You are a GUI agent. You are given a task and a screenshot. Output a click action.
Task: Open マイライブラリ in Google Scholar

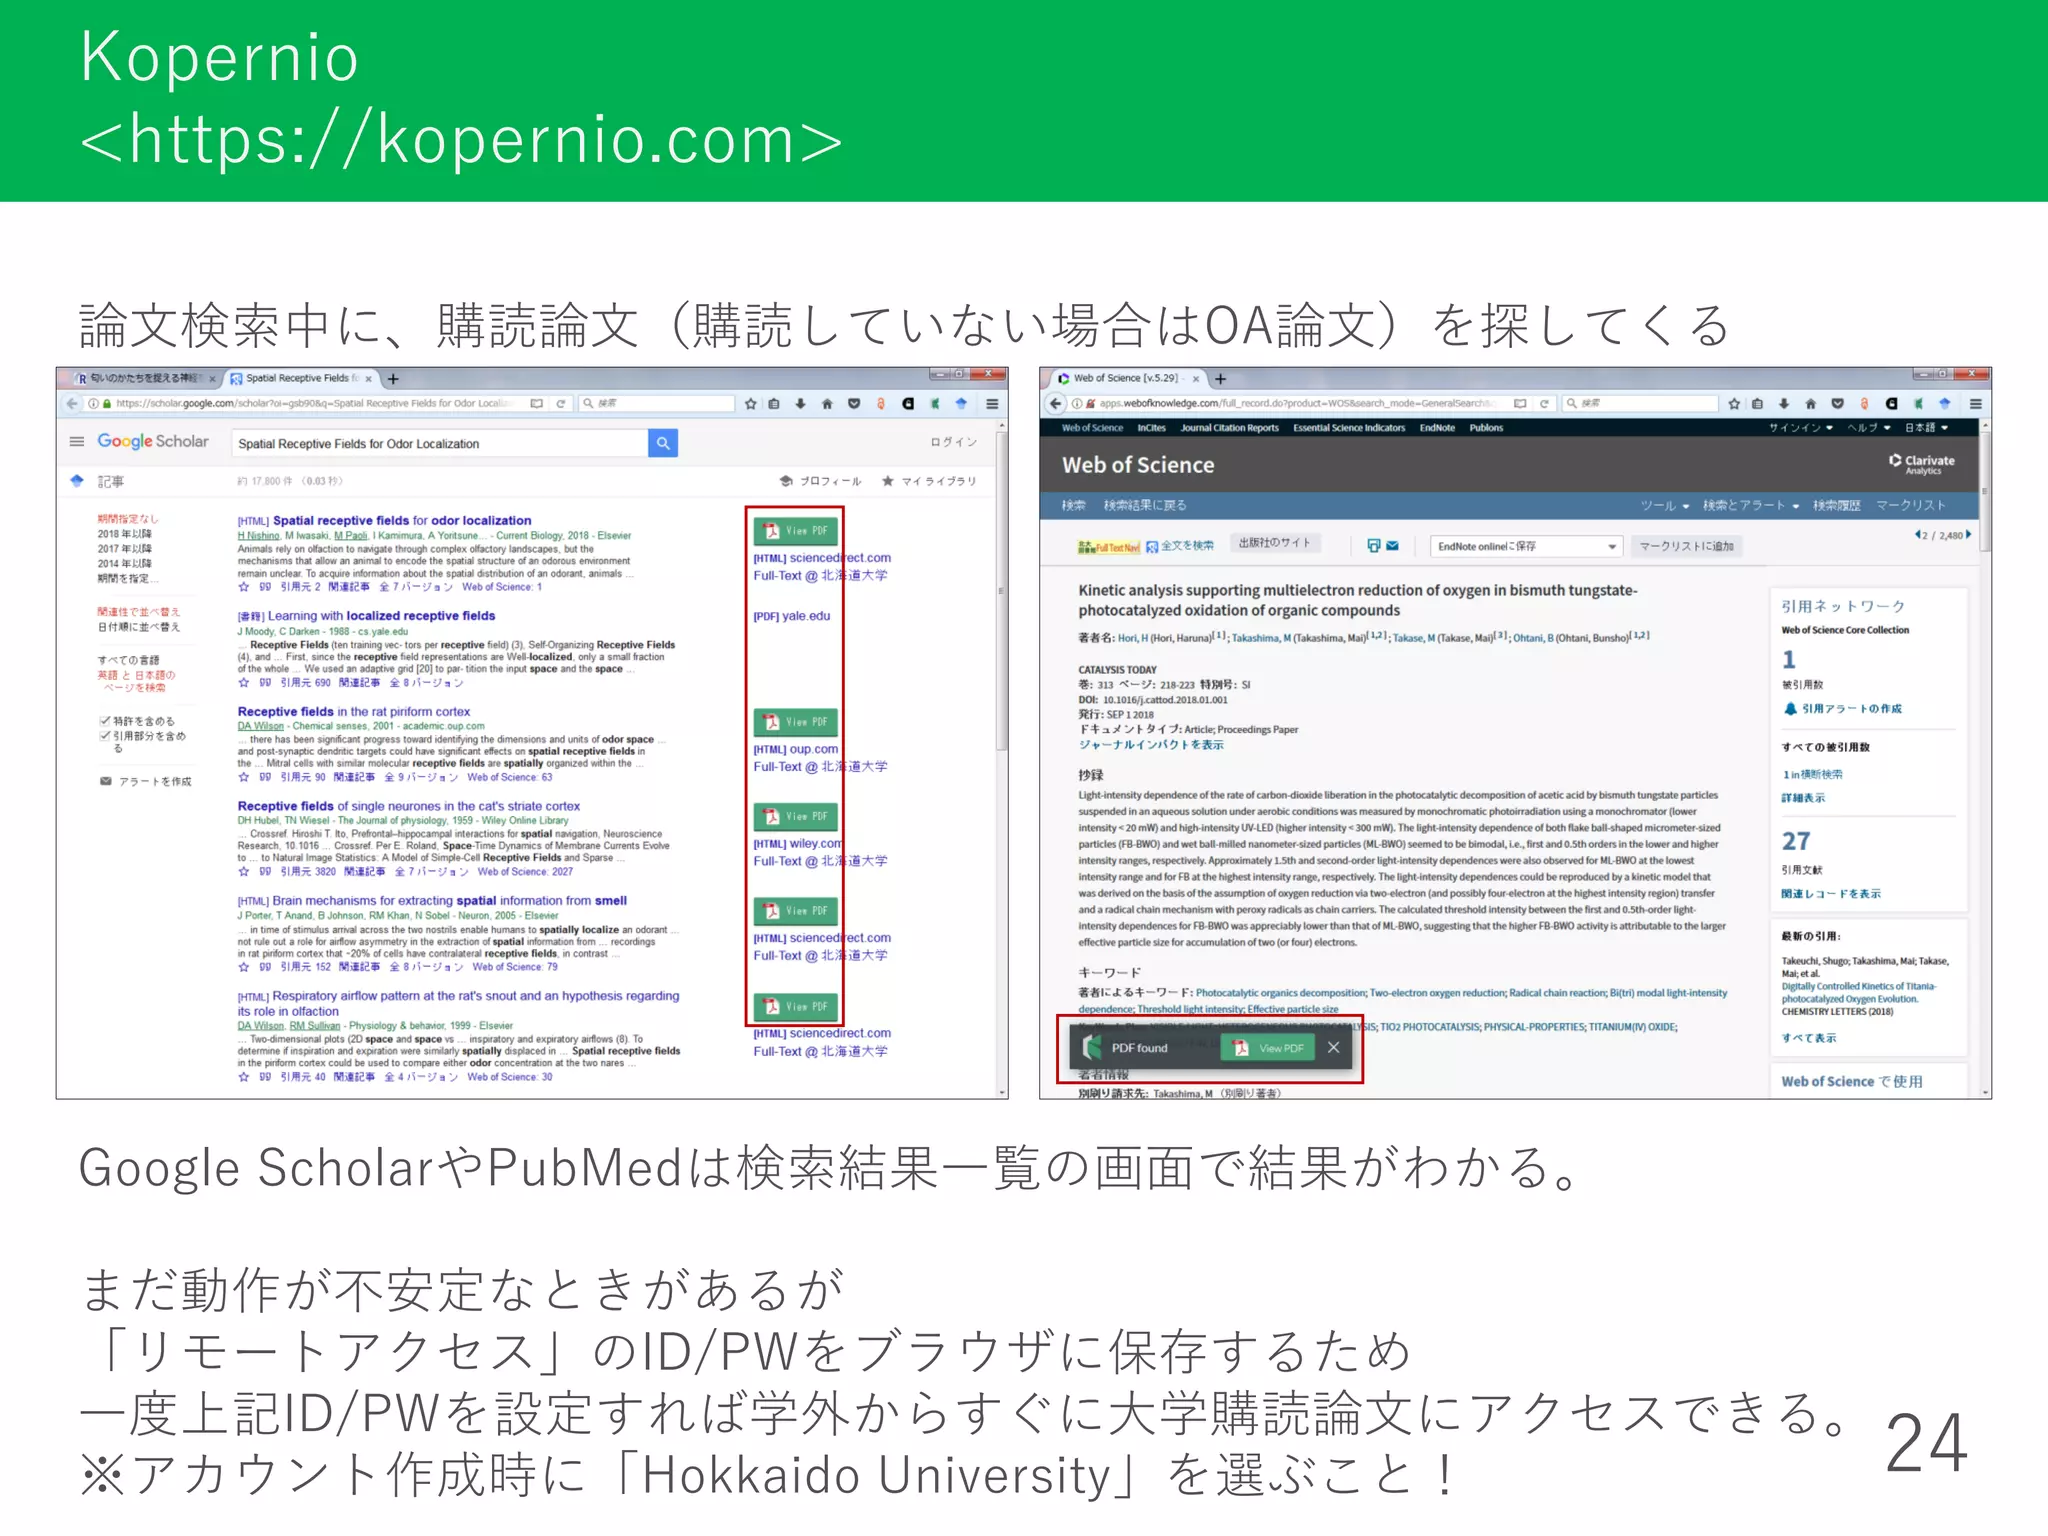929,481
